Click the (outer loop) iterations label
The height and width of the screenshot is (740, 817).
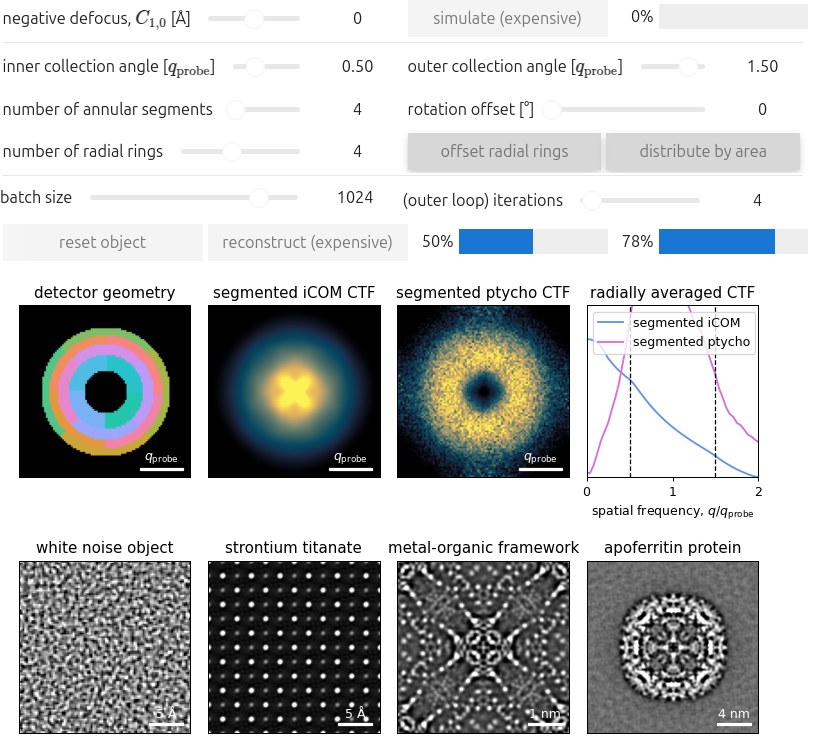coord(482,201)
